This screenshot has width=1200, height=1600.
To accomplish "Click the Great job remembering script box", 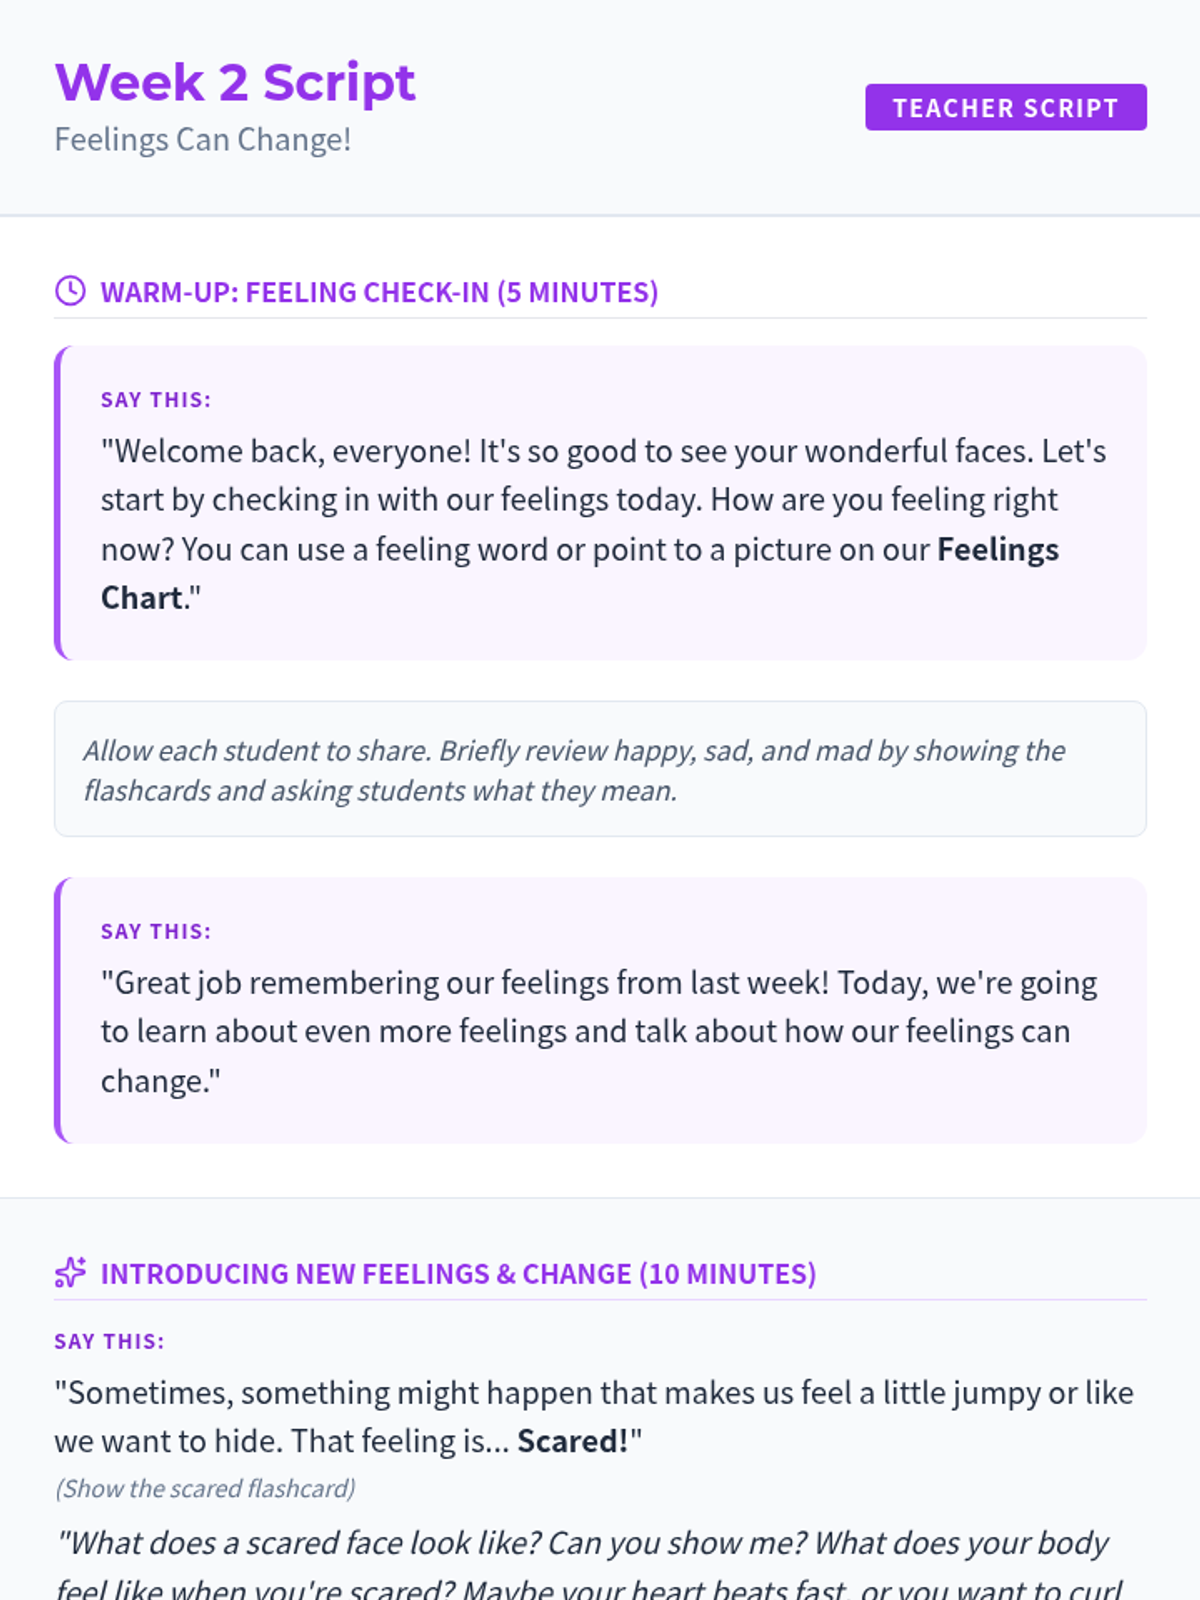I will tap(600, 1010).
